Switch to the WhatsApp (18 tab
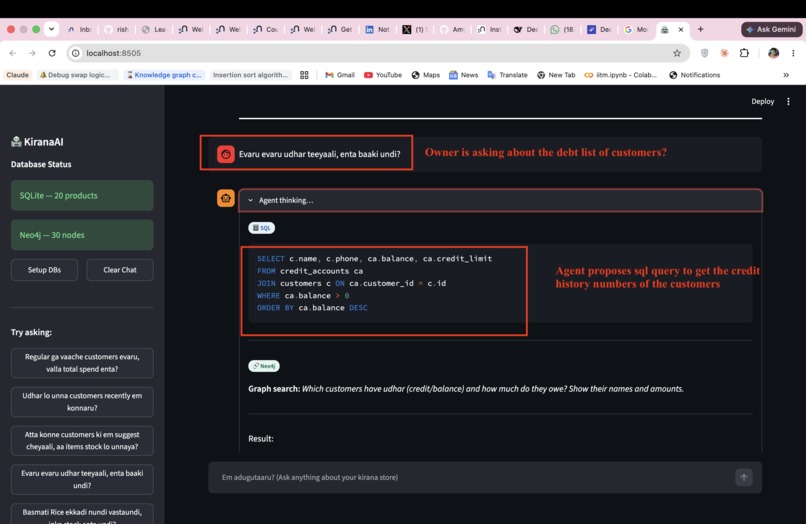 click(562, 29)
